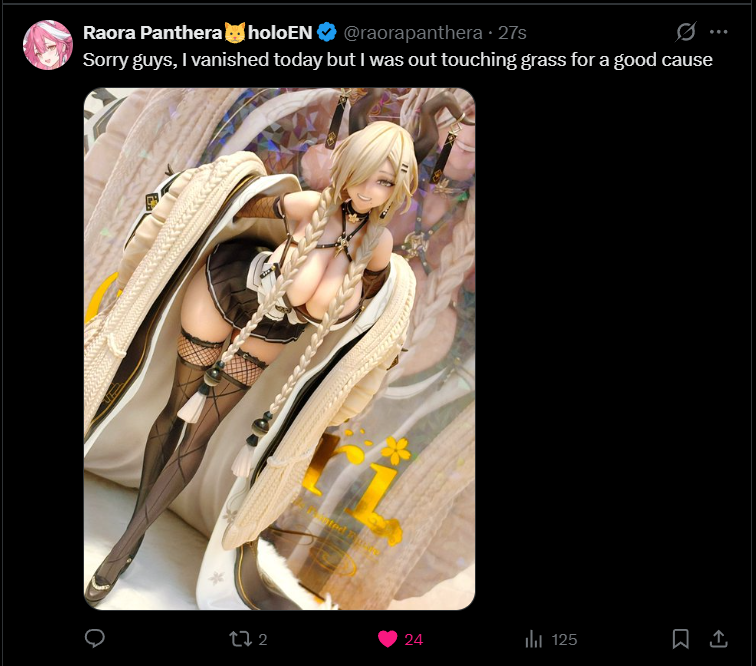Click the Raora Panthera display name
The width and height of the screenshot is (756, 666).
coord(152,33)
